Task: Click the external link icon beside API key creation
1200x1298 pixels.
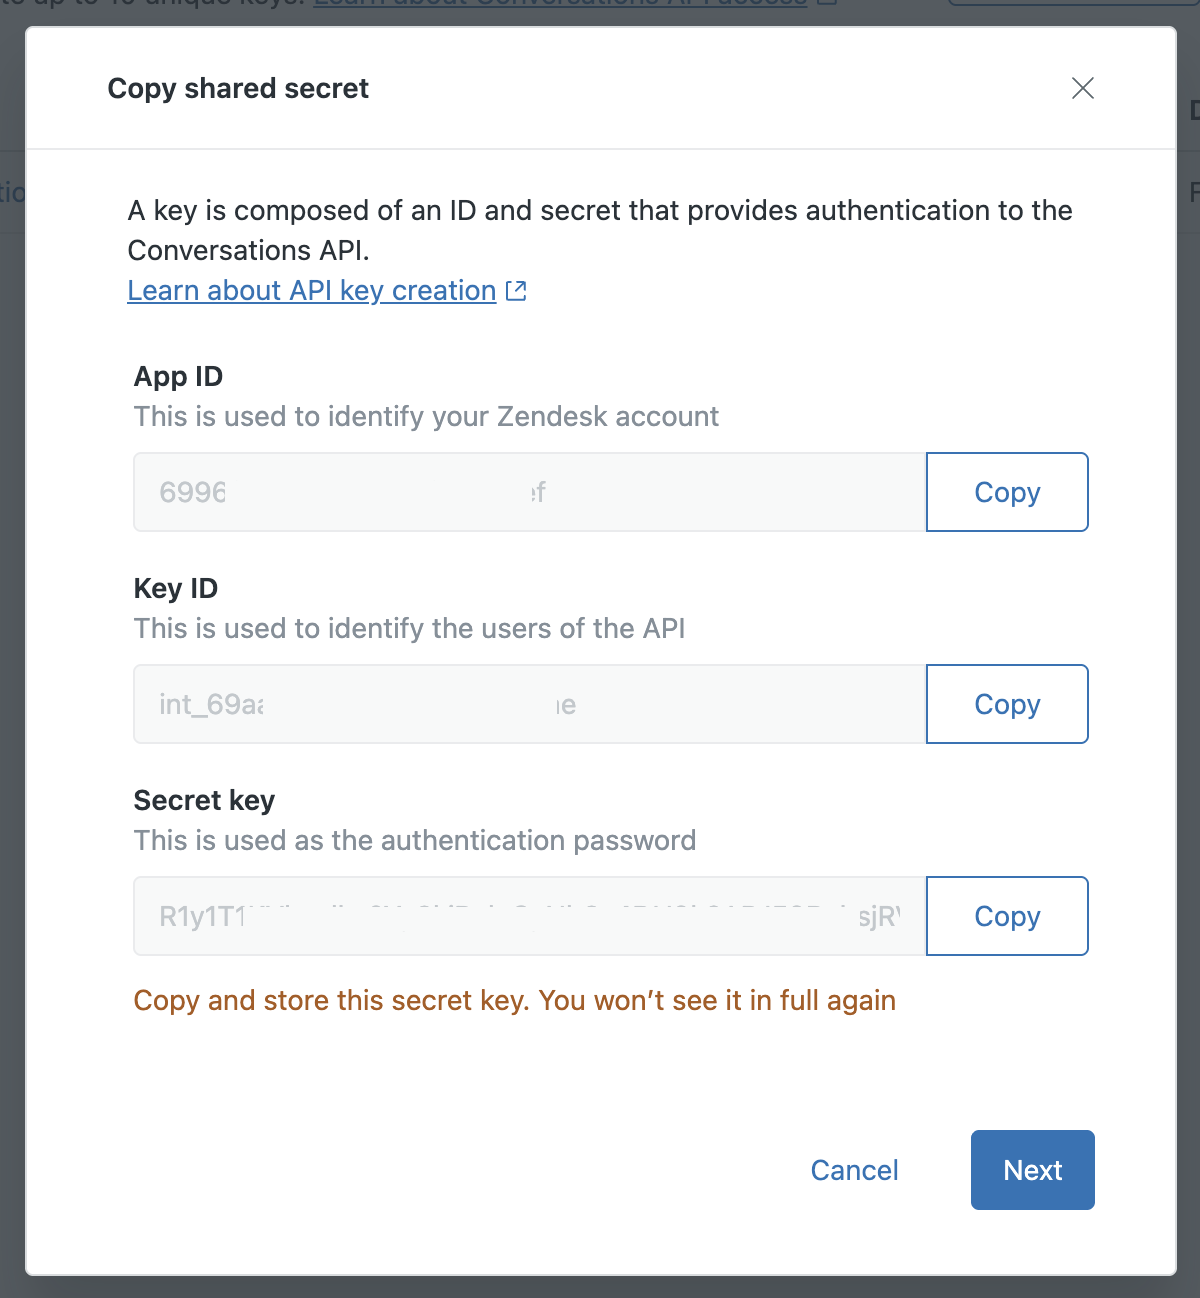Action: pyautogui.click(x=516, y=290)
